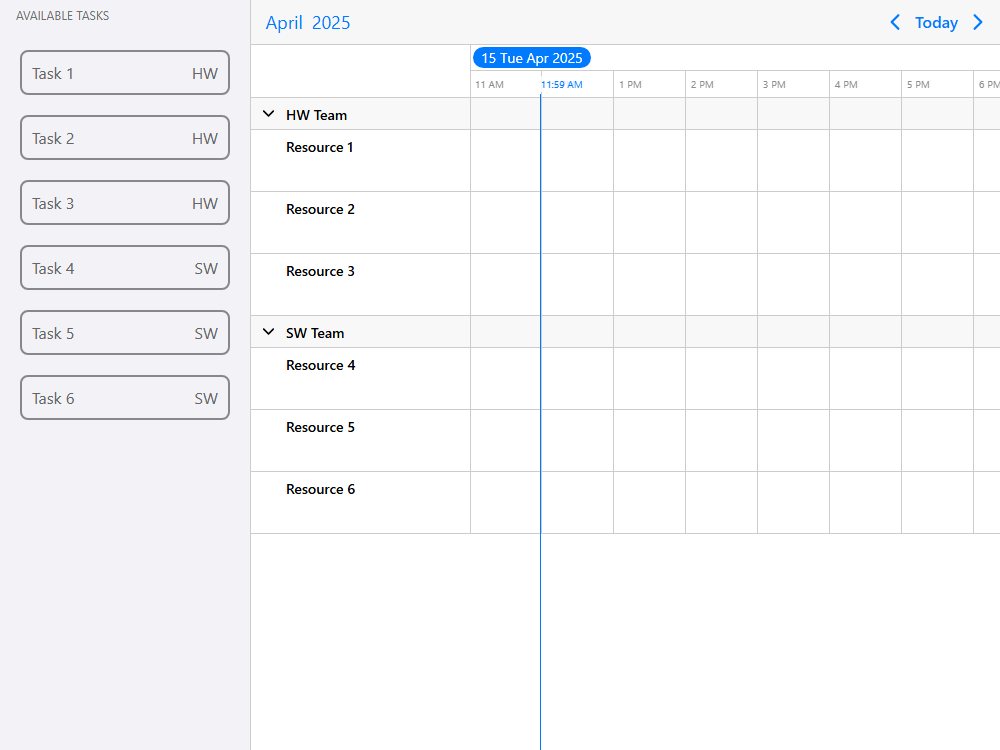Screen dimensions: 1000x750
Task: Click the 1 PM time header
Action: (x=630, y=84)
